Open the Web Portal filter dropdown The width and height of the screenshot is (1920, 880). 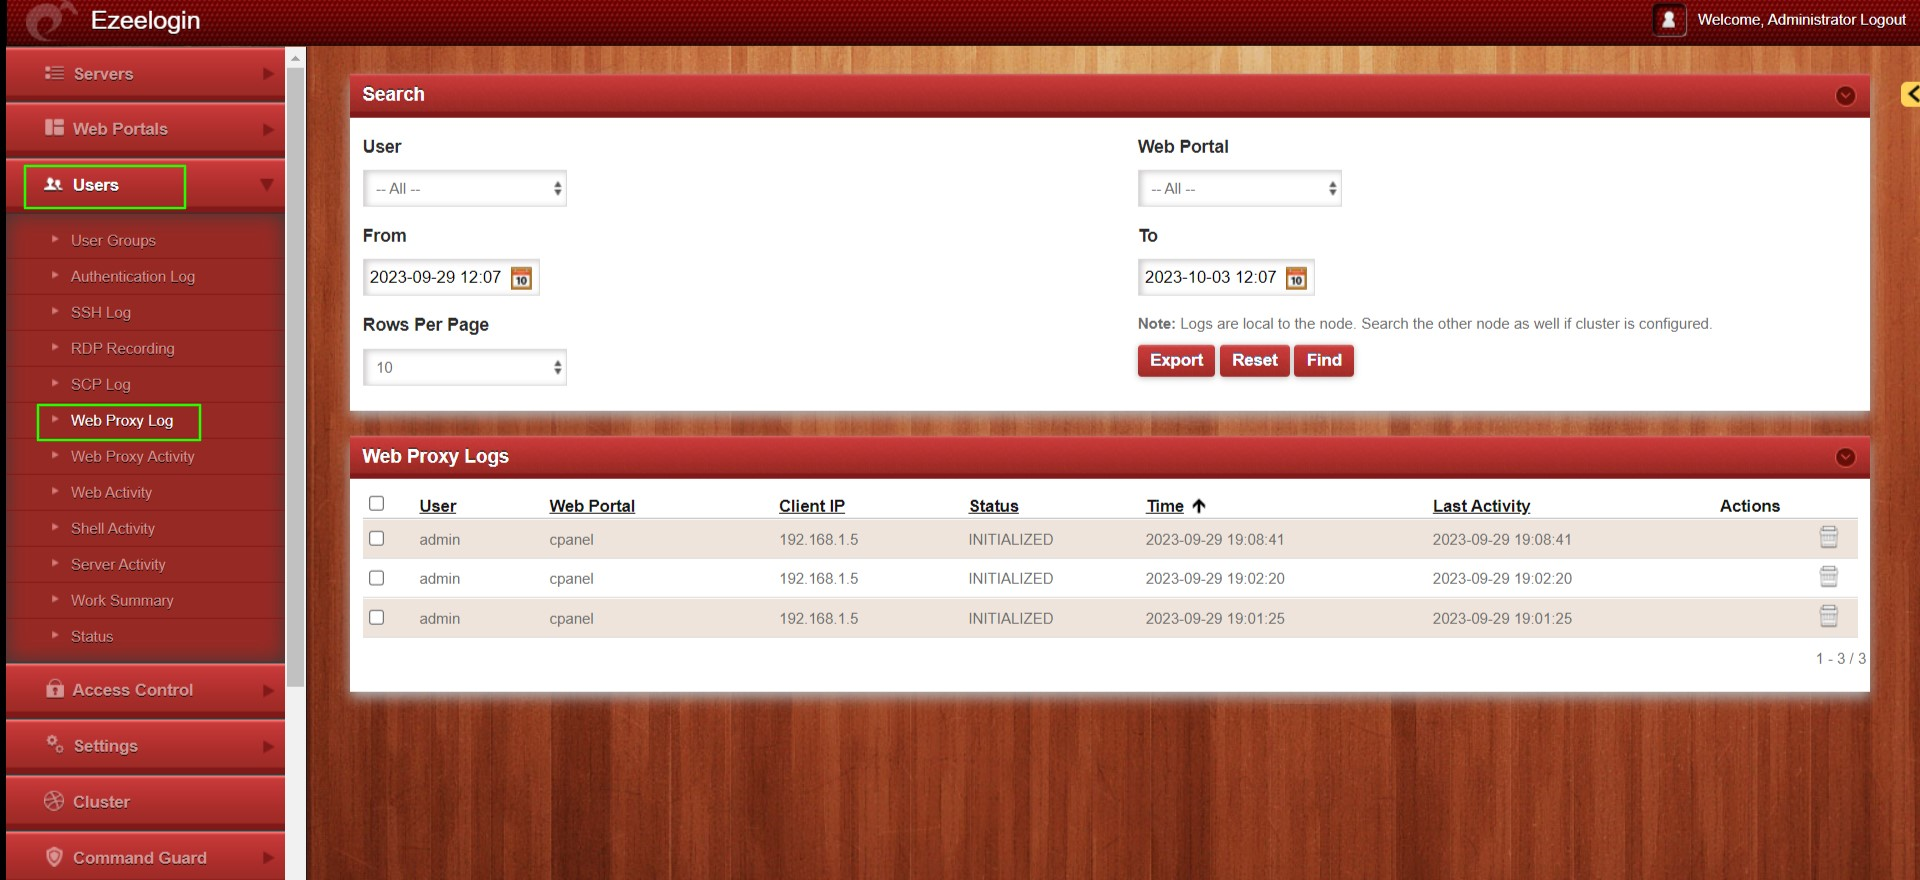click(1239, 189)
